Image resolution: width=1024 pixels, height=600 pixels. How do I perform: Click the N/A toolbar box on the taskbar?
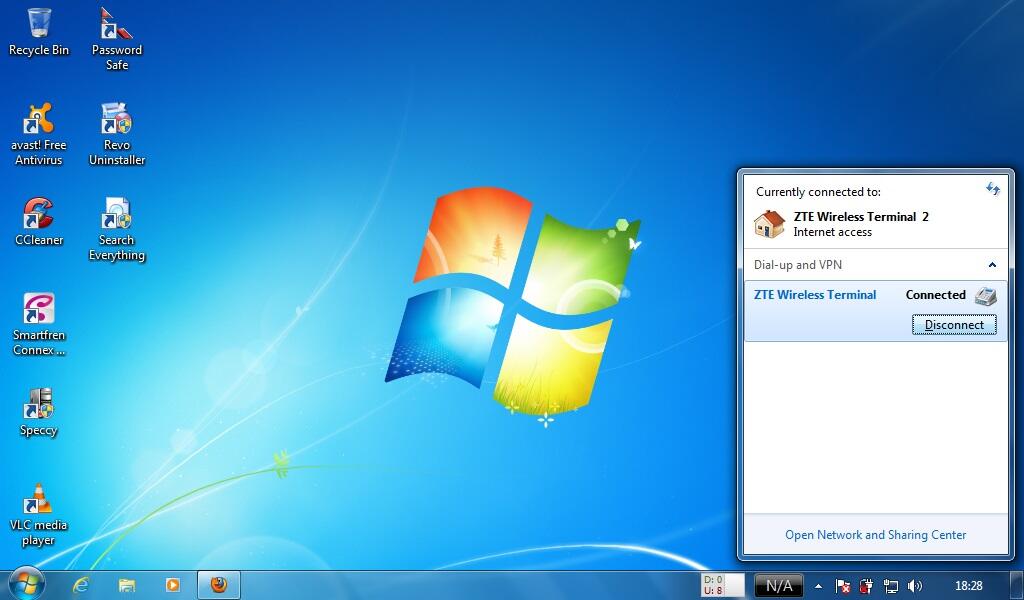tap(778, 586)
